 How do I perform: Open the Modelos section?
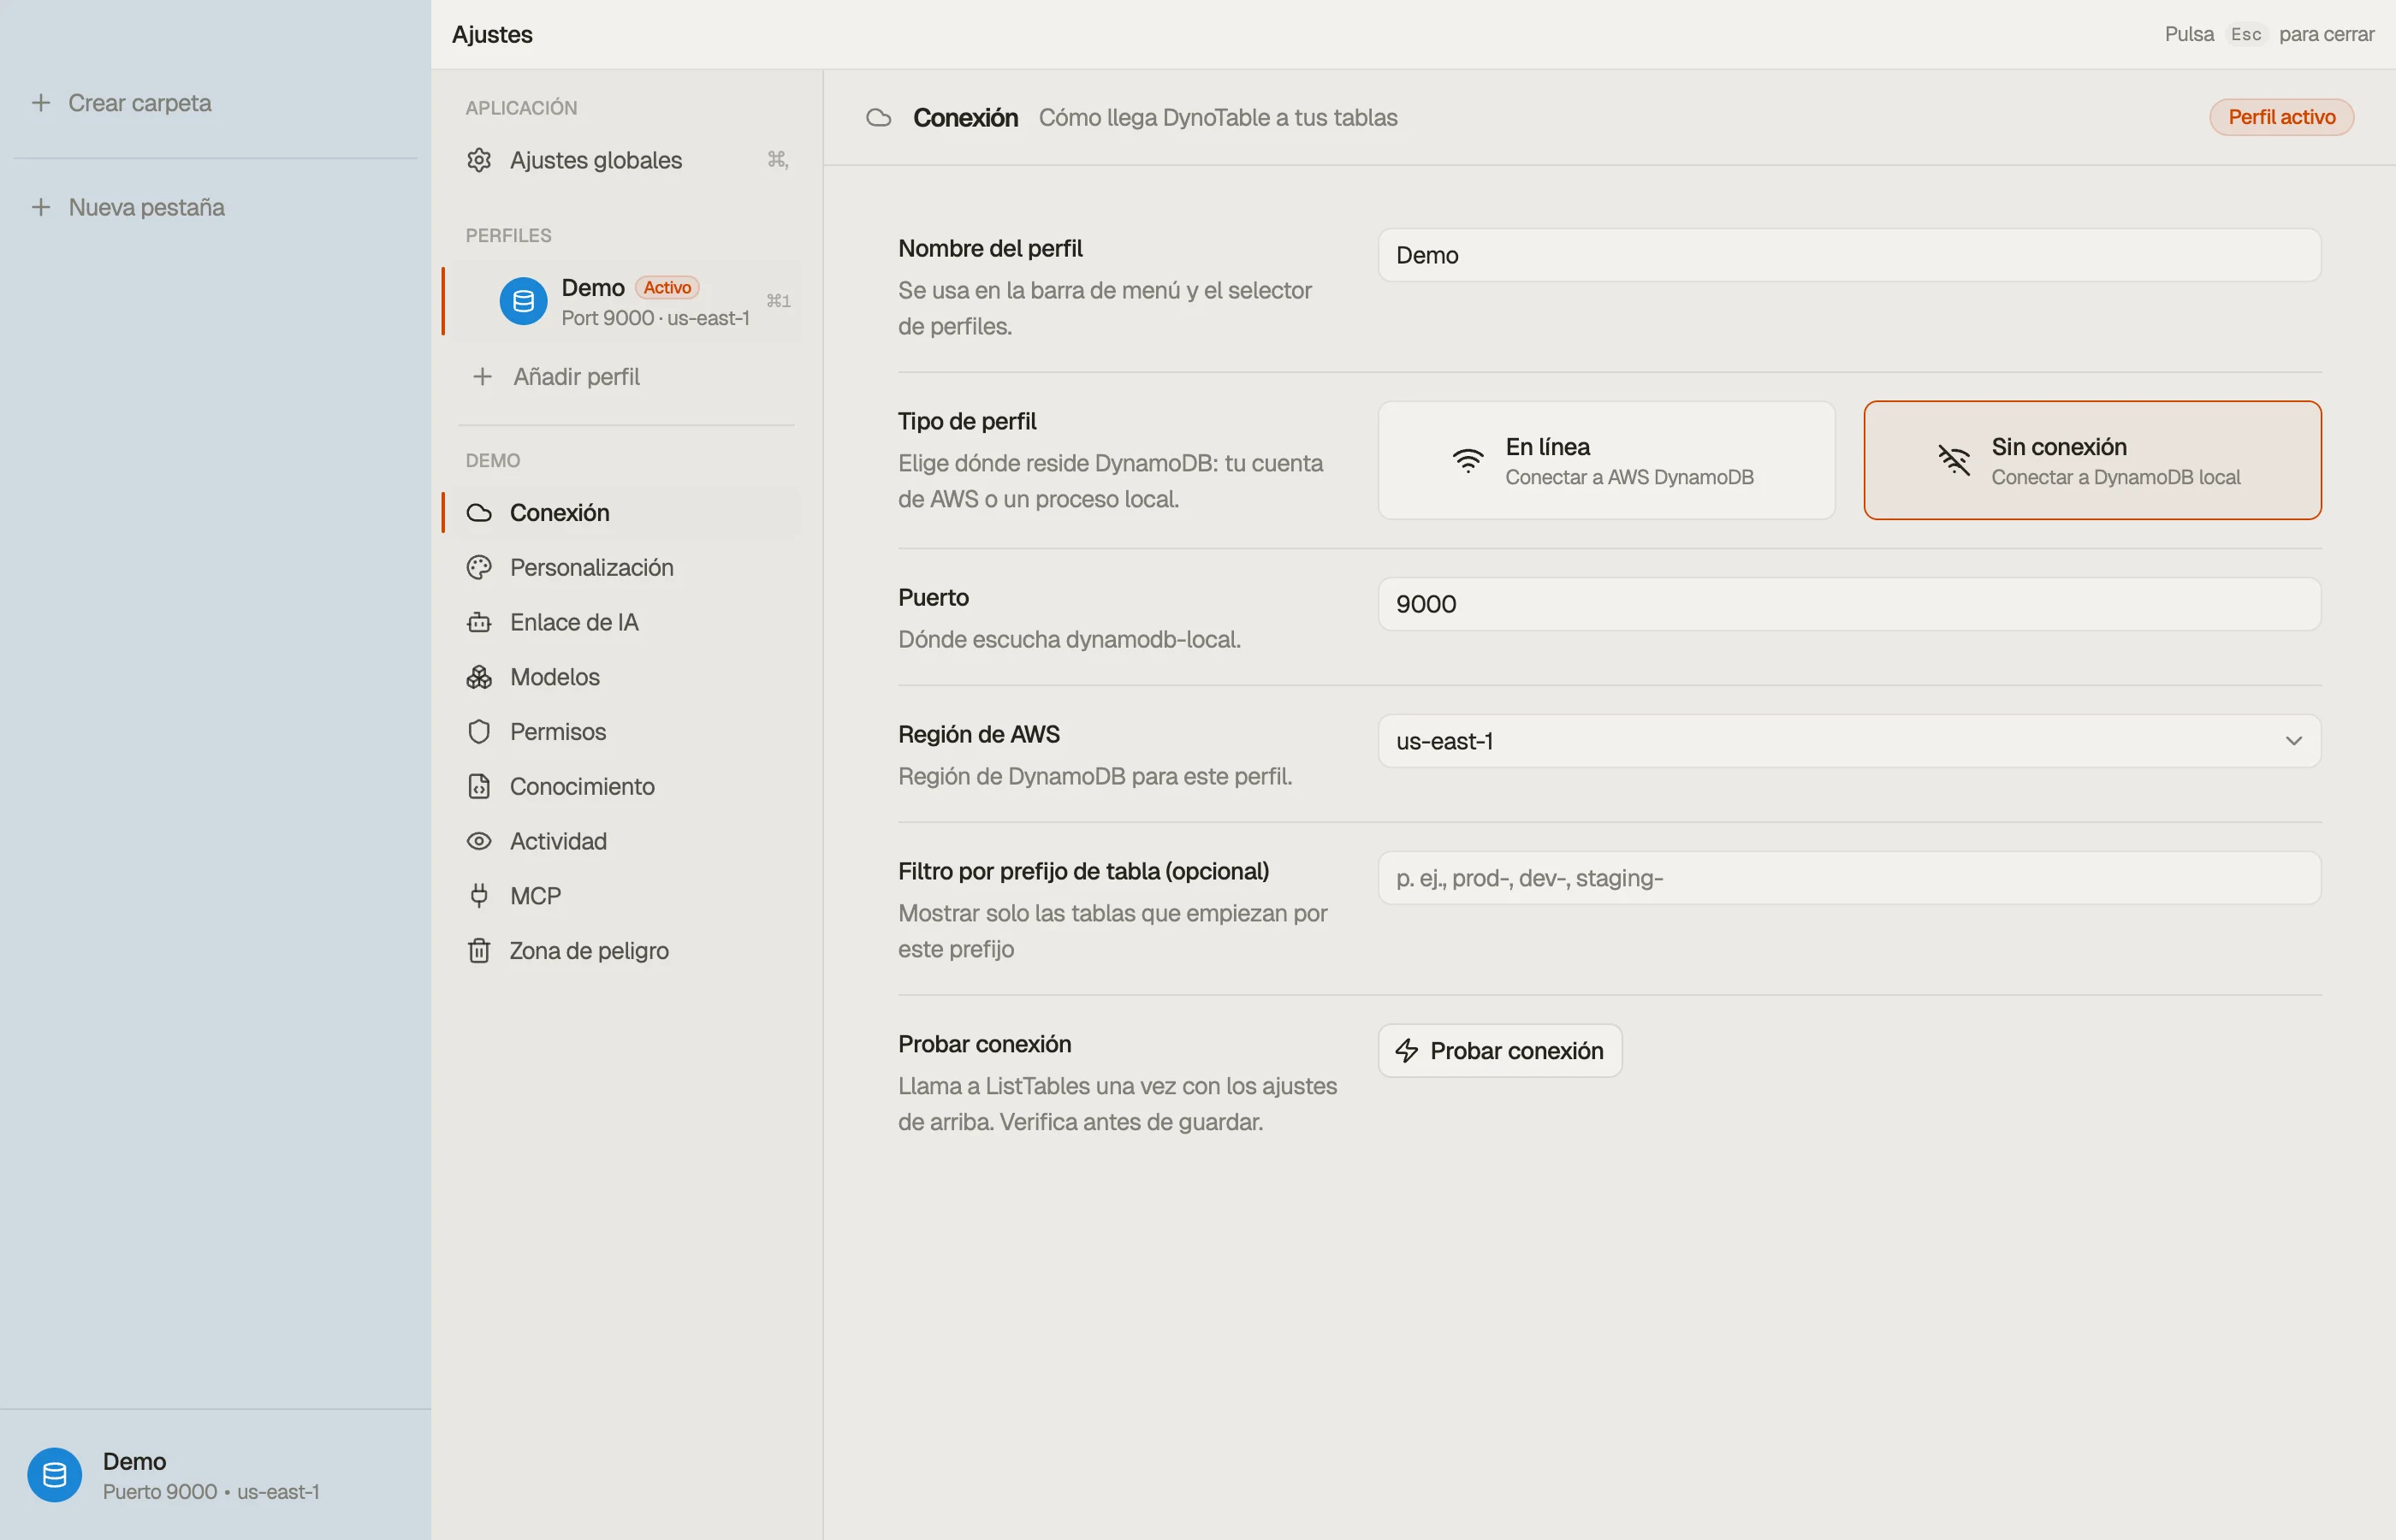pos(625,677)
